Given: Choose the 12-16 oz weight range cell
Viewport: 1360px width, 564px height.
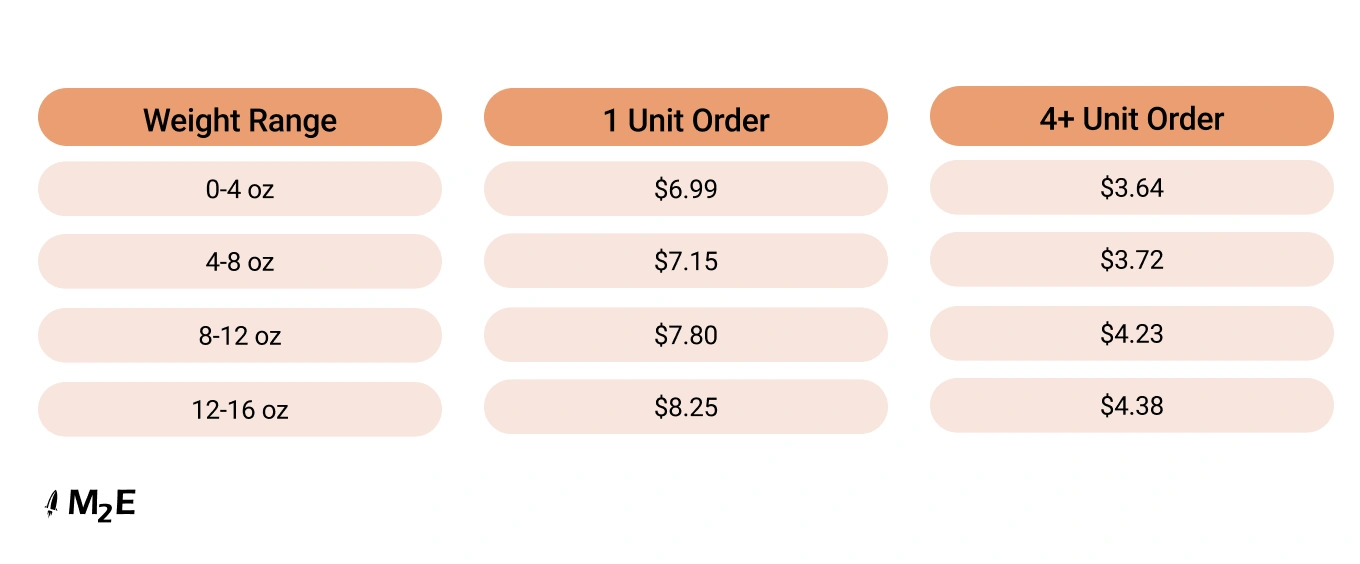Looking at the screenshot, I should pyautogui.click(x=240, y=409).
